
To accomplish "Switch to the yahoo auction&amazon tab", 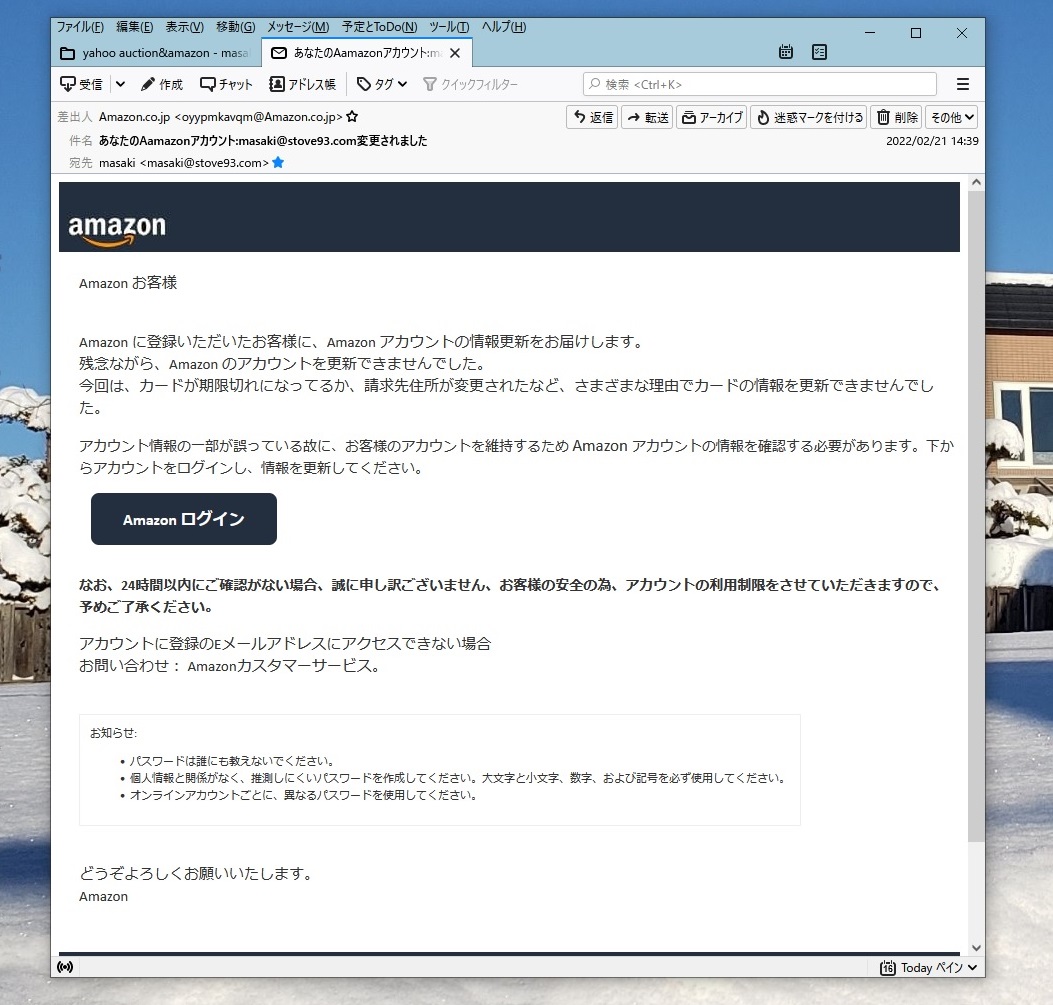I will 155,52.
